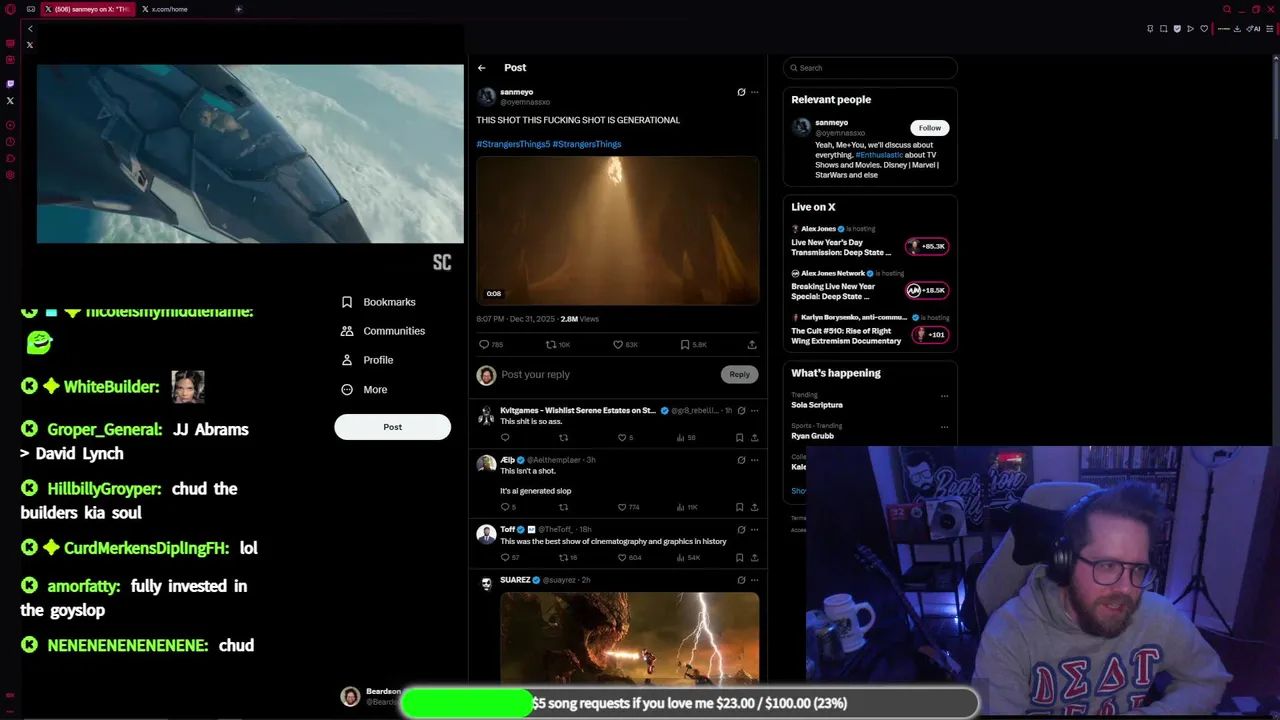Click the Opera GX logo menu

coord(10,9)
